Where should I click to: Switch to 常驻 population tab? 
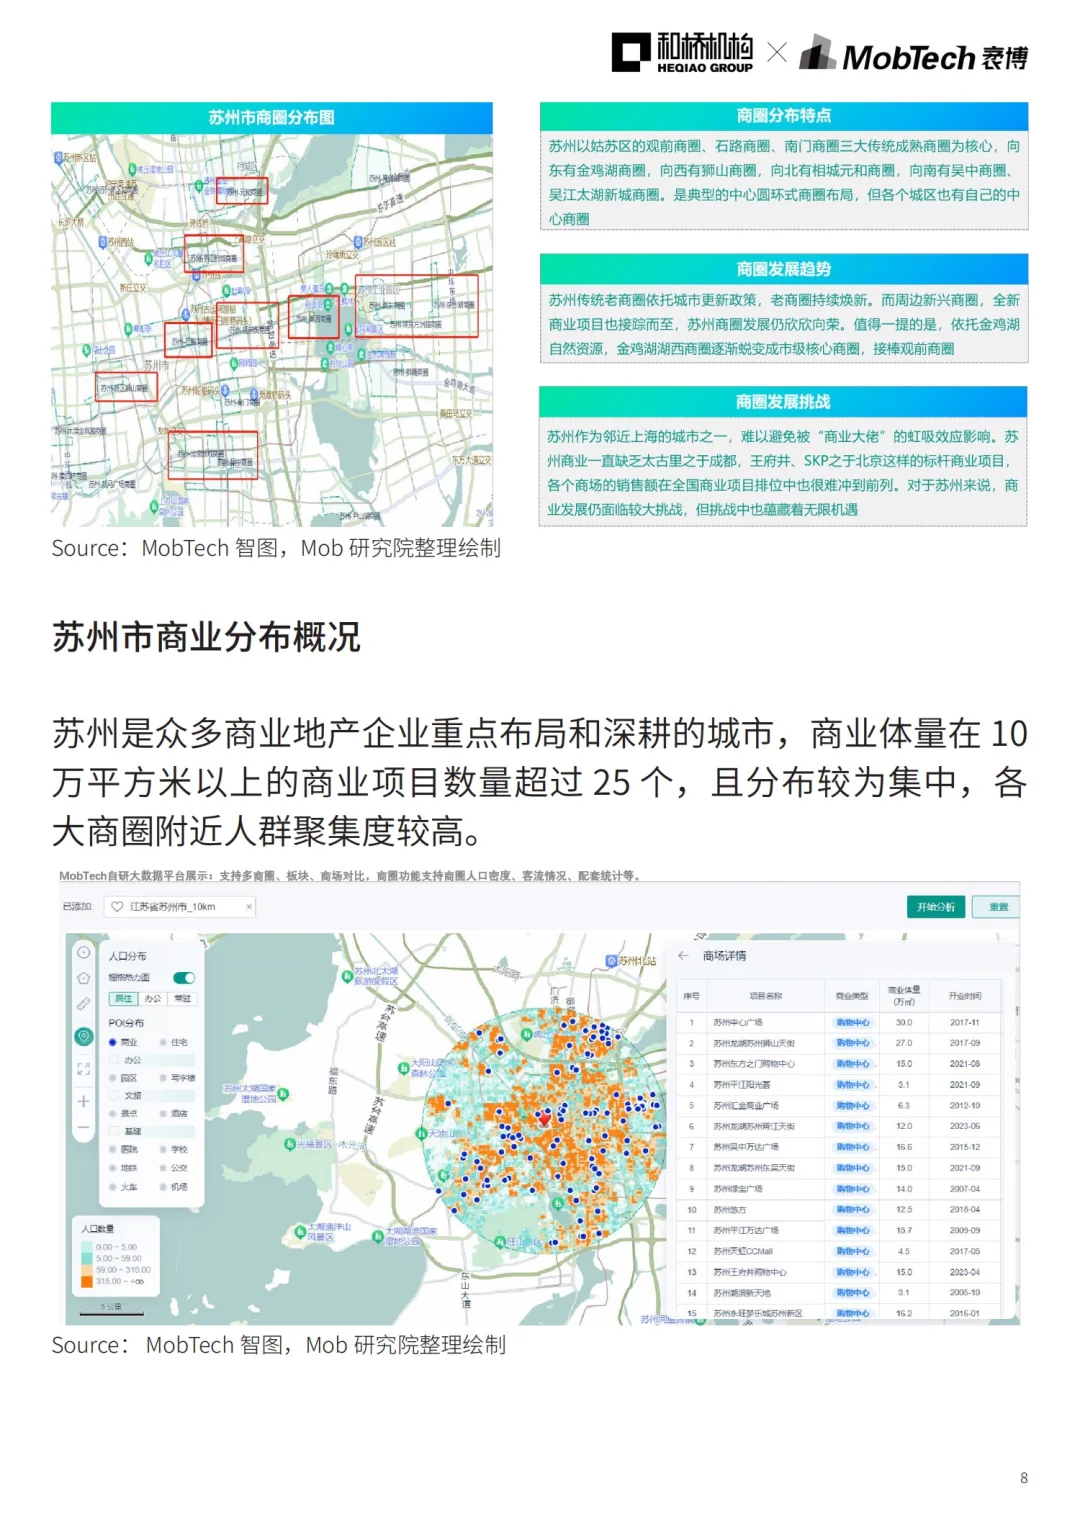182,999
